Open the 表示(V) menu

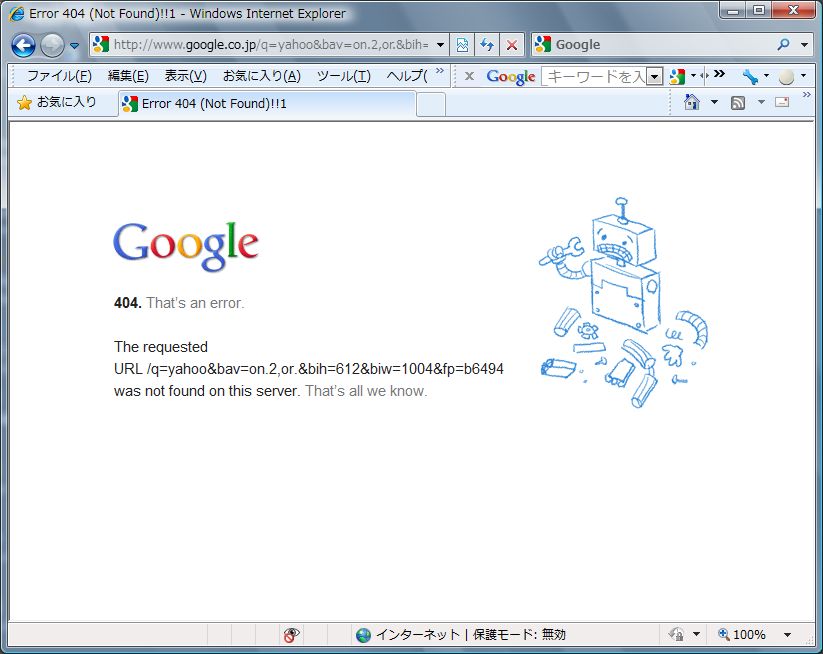coord(185,77)
